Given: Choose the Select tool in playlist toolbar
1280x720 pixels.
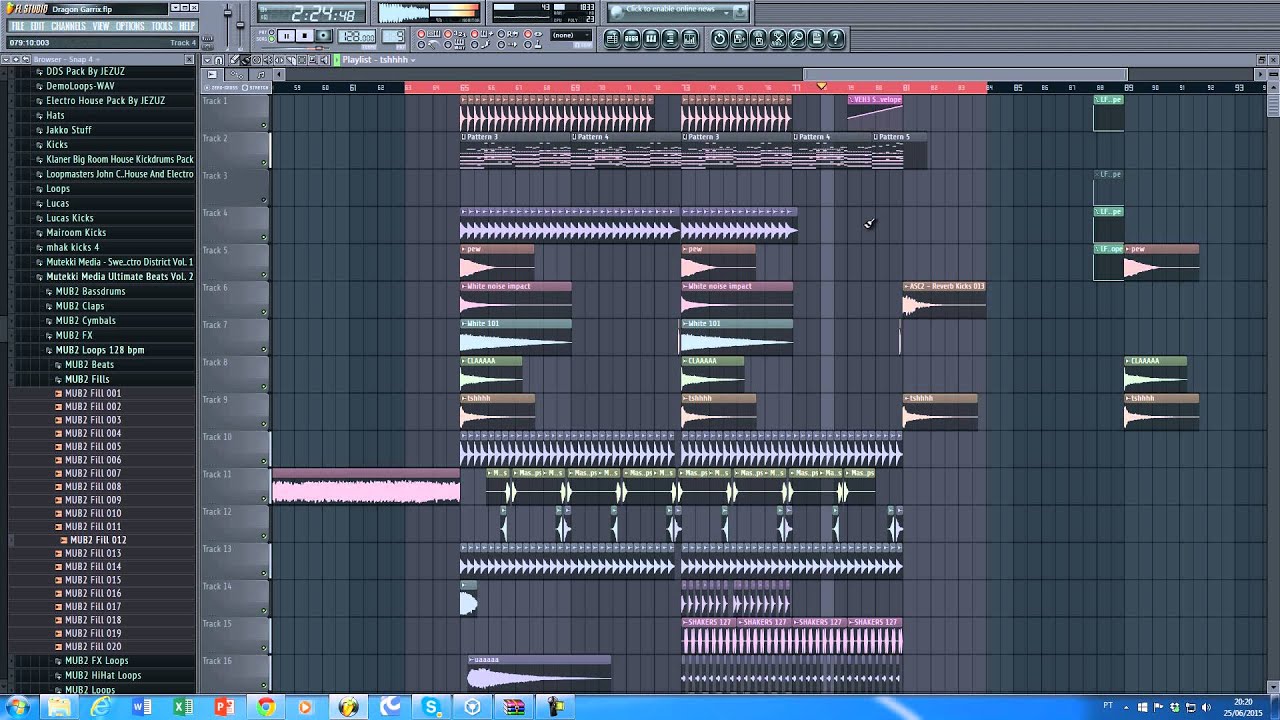Looking at the screenshot, I should click(302, 60).
